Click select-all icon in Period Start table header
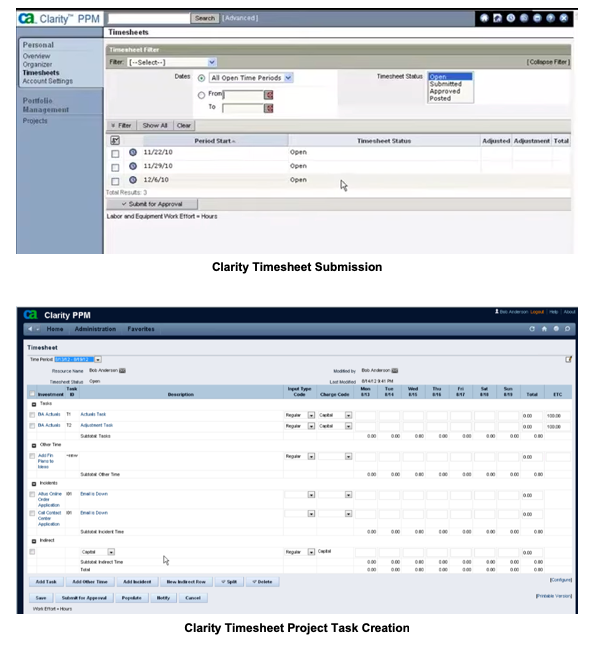Viewport: 600px width, 646px height. coord(115,140)
